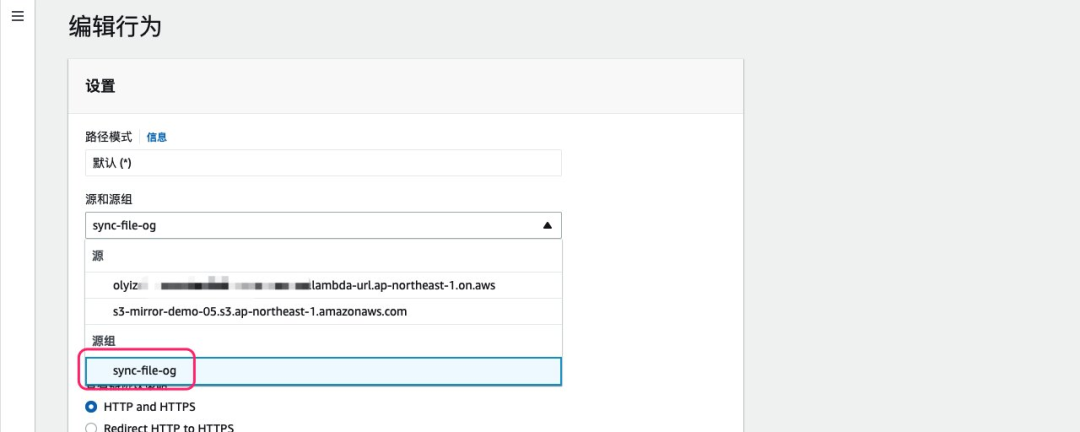Screen dimensions: 1080x432
Task: Click the HTTP and HTTPS label text
Action: coord(150,407)
